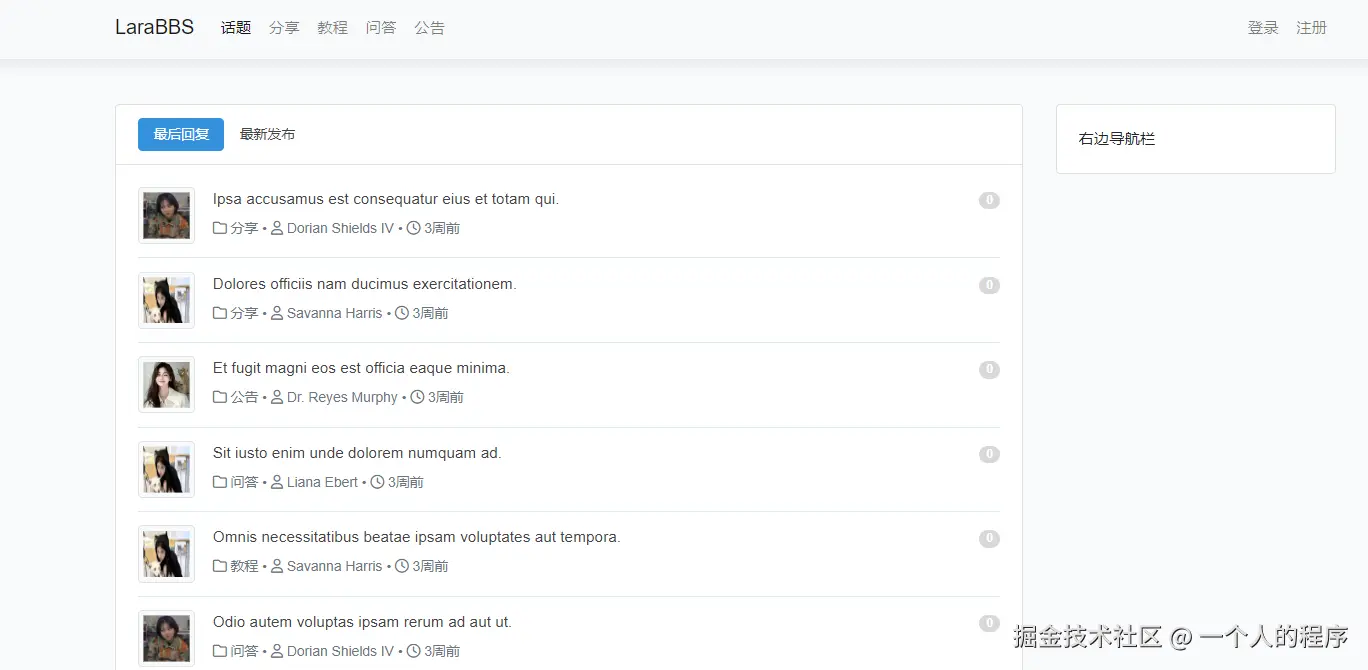Open Dorian Shields IV in 'Odio autem' row
1368x670 pixels.
340,651
